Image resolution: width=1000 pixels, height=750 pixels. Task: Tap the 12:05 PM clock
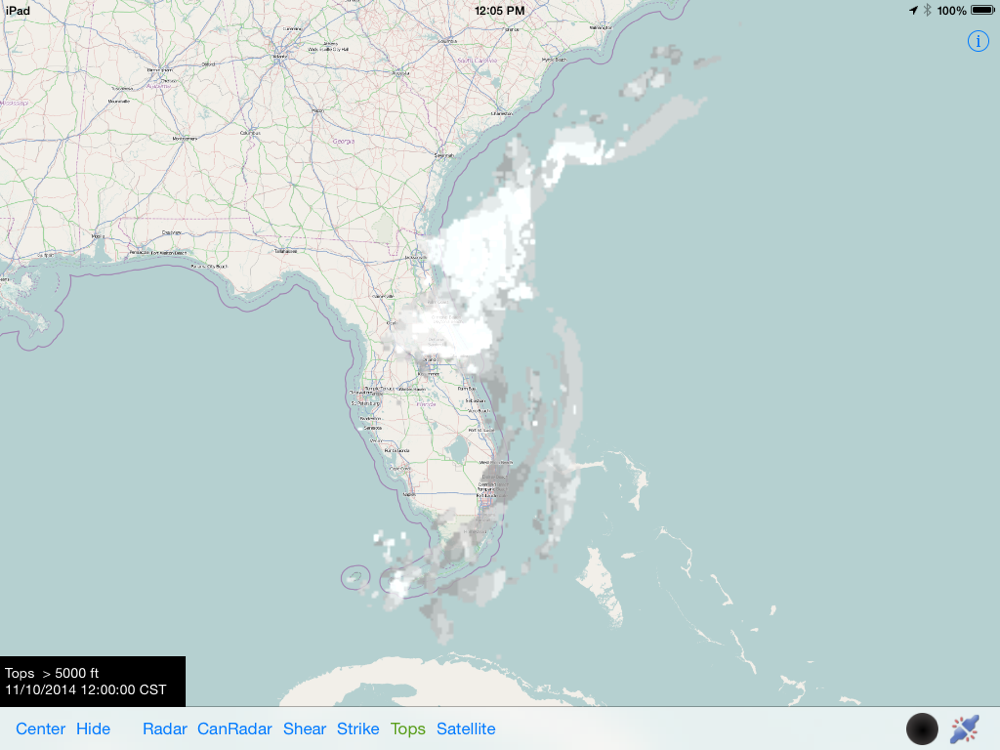[499, 10]
